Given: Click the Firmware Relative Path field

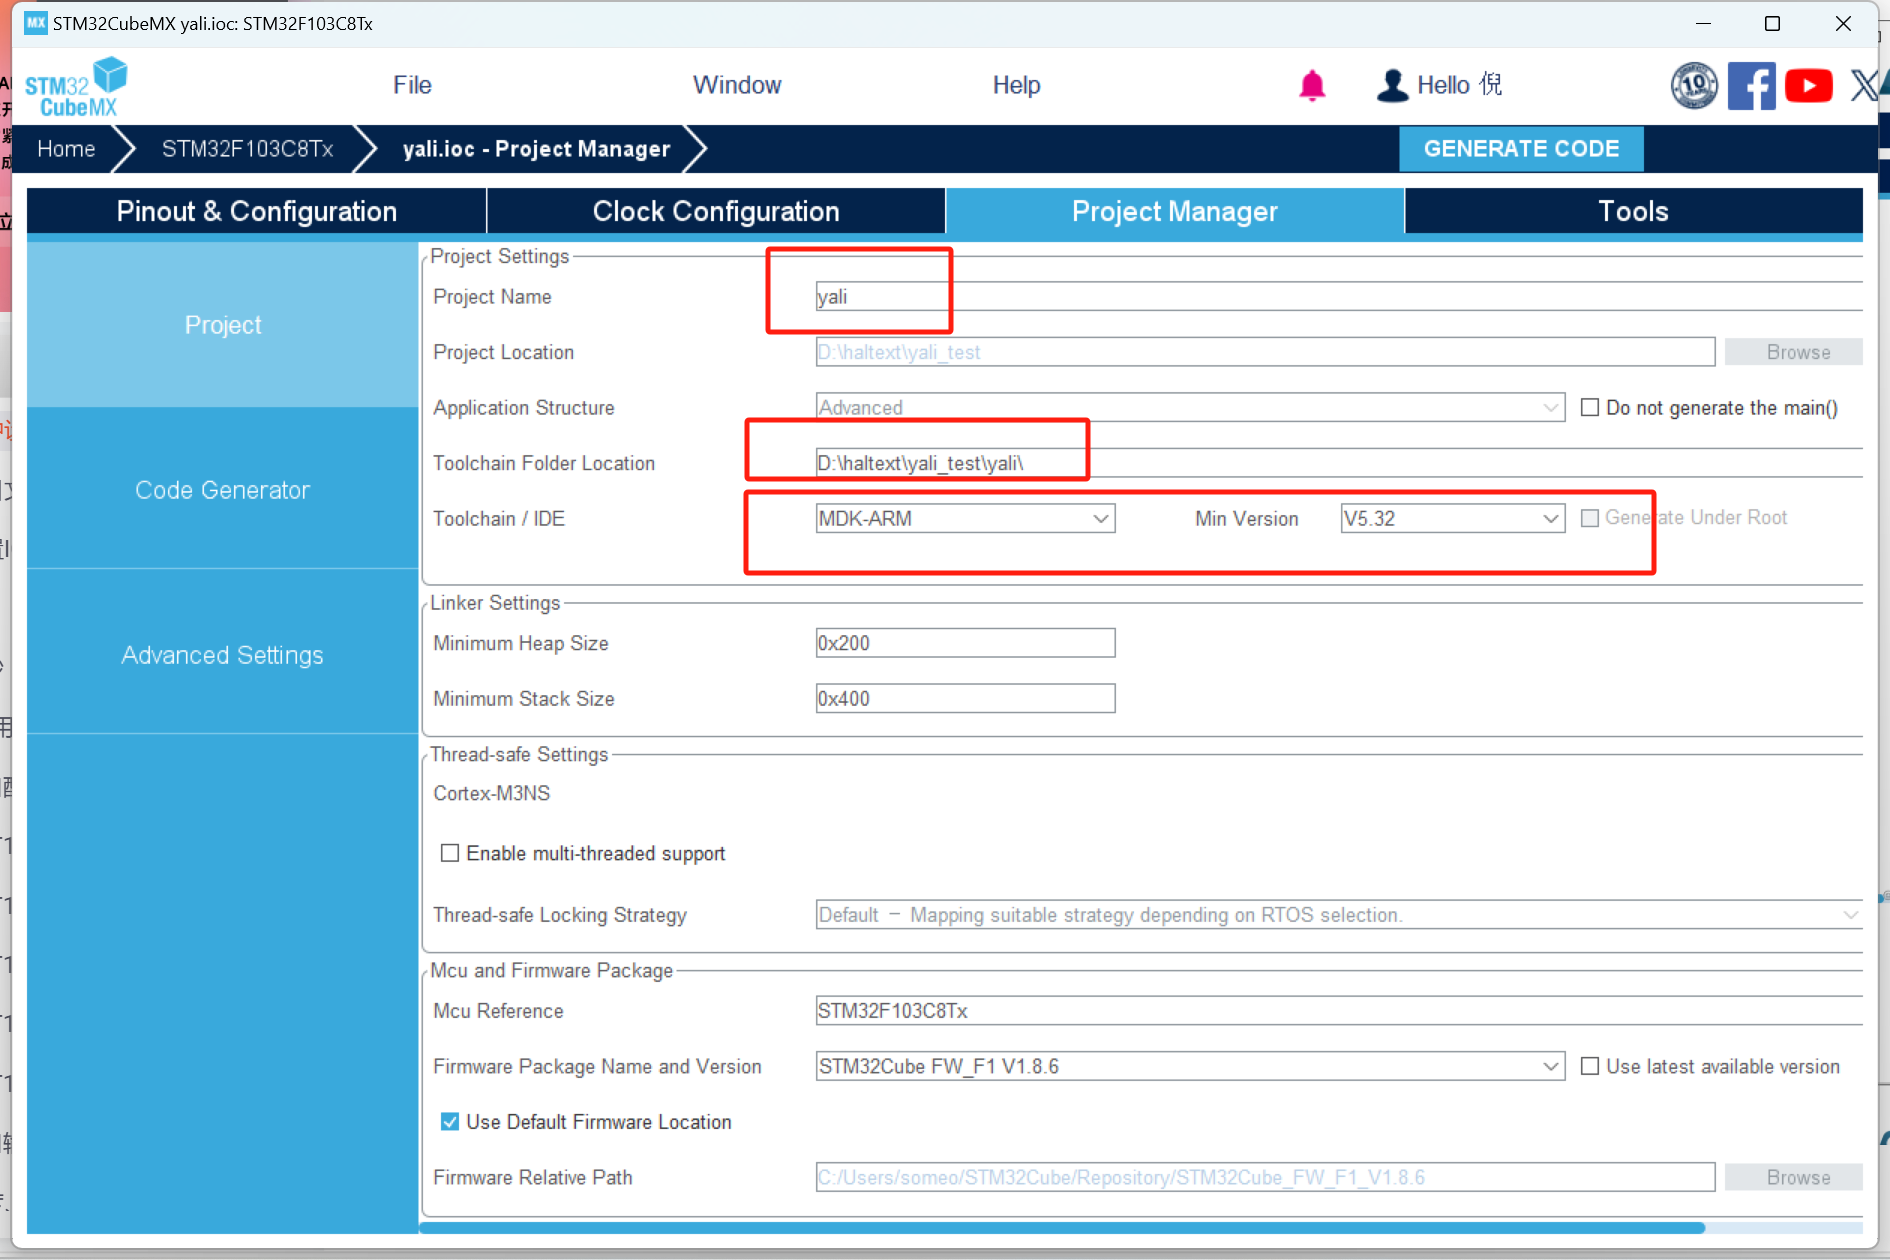Looking at the screenshot, I should point(1265,1177).
